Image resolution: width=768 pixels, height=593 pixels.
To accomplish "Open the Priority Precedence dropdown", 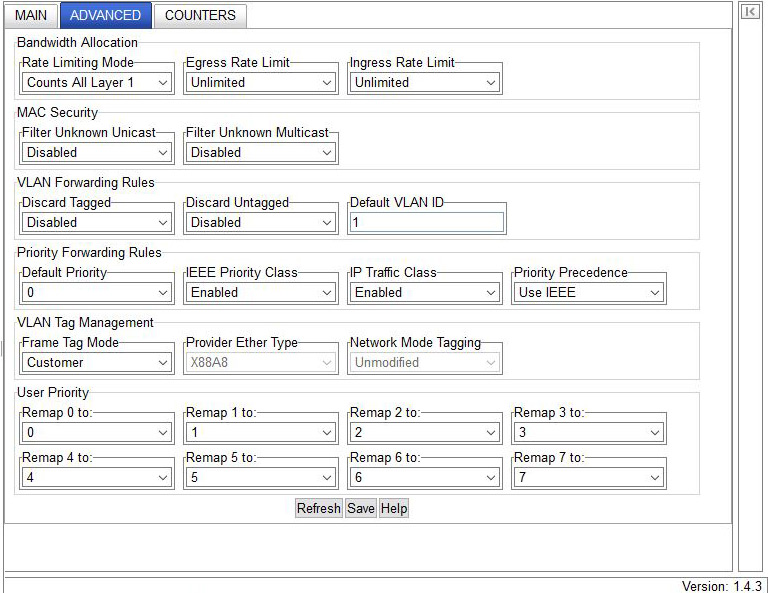I will [589, 293].
